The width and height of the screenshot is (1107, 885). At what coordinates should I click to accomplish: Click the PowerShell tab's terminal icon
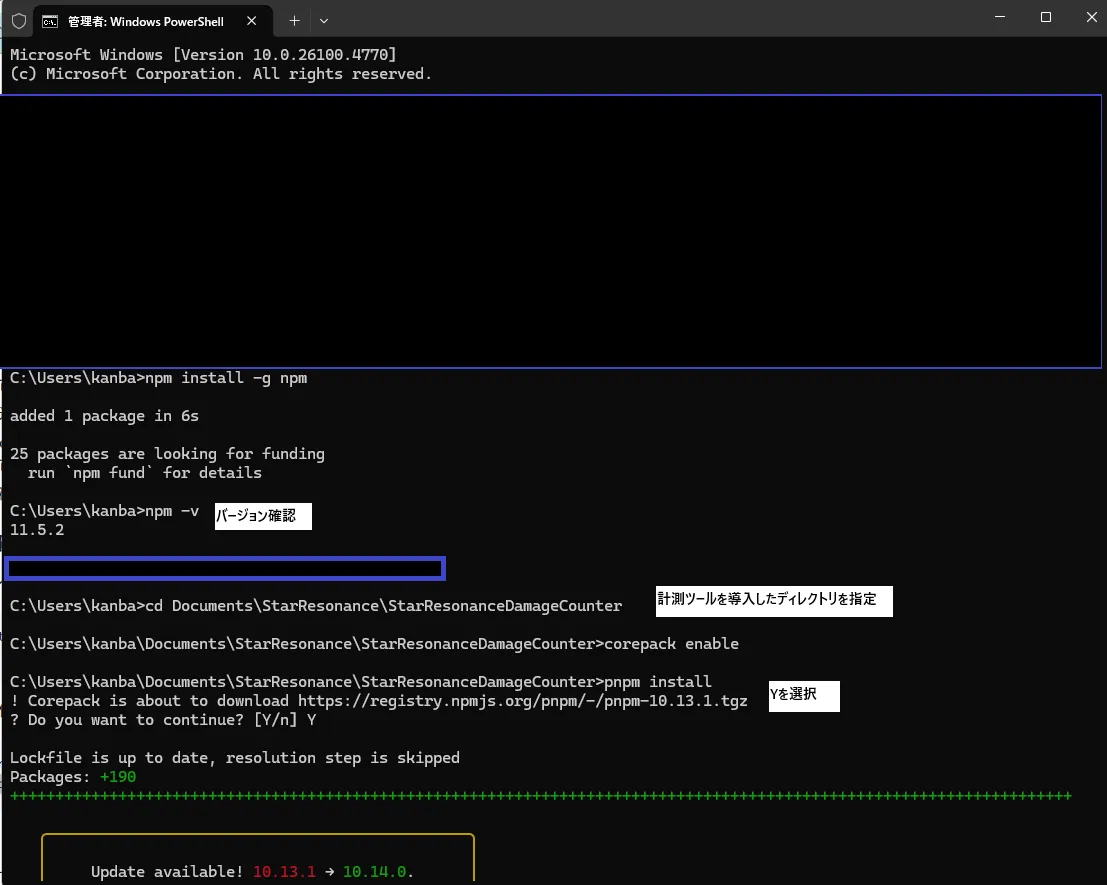coord(49,20)
